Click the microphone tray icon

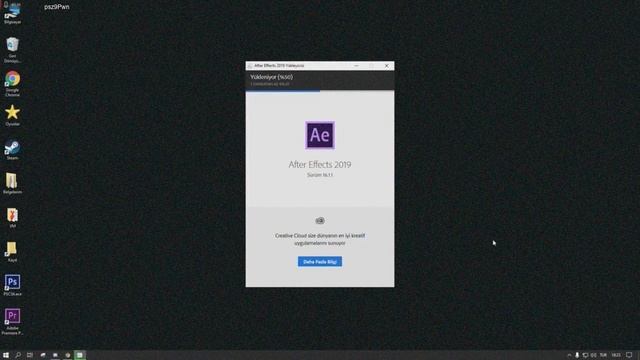point(577,355)
